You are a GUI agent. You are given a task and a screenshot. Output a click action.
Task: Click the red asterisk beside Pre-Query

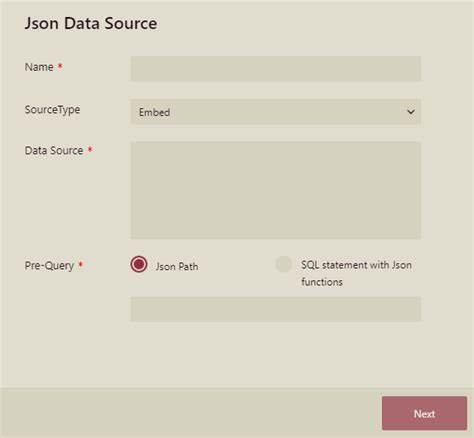tap(80, 264)
